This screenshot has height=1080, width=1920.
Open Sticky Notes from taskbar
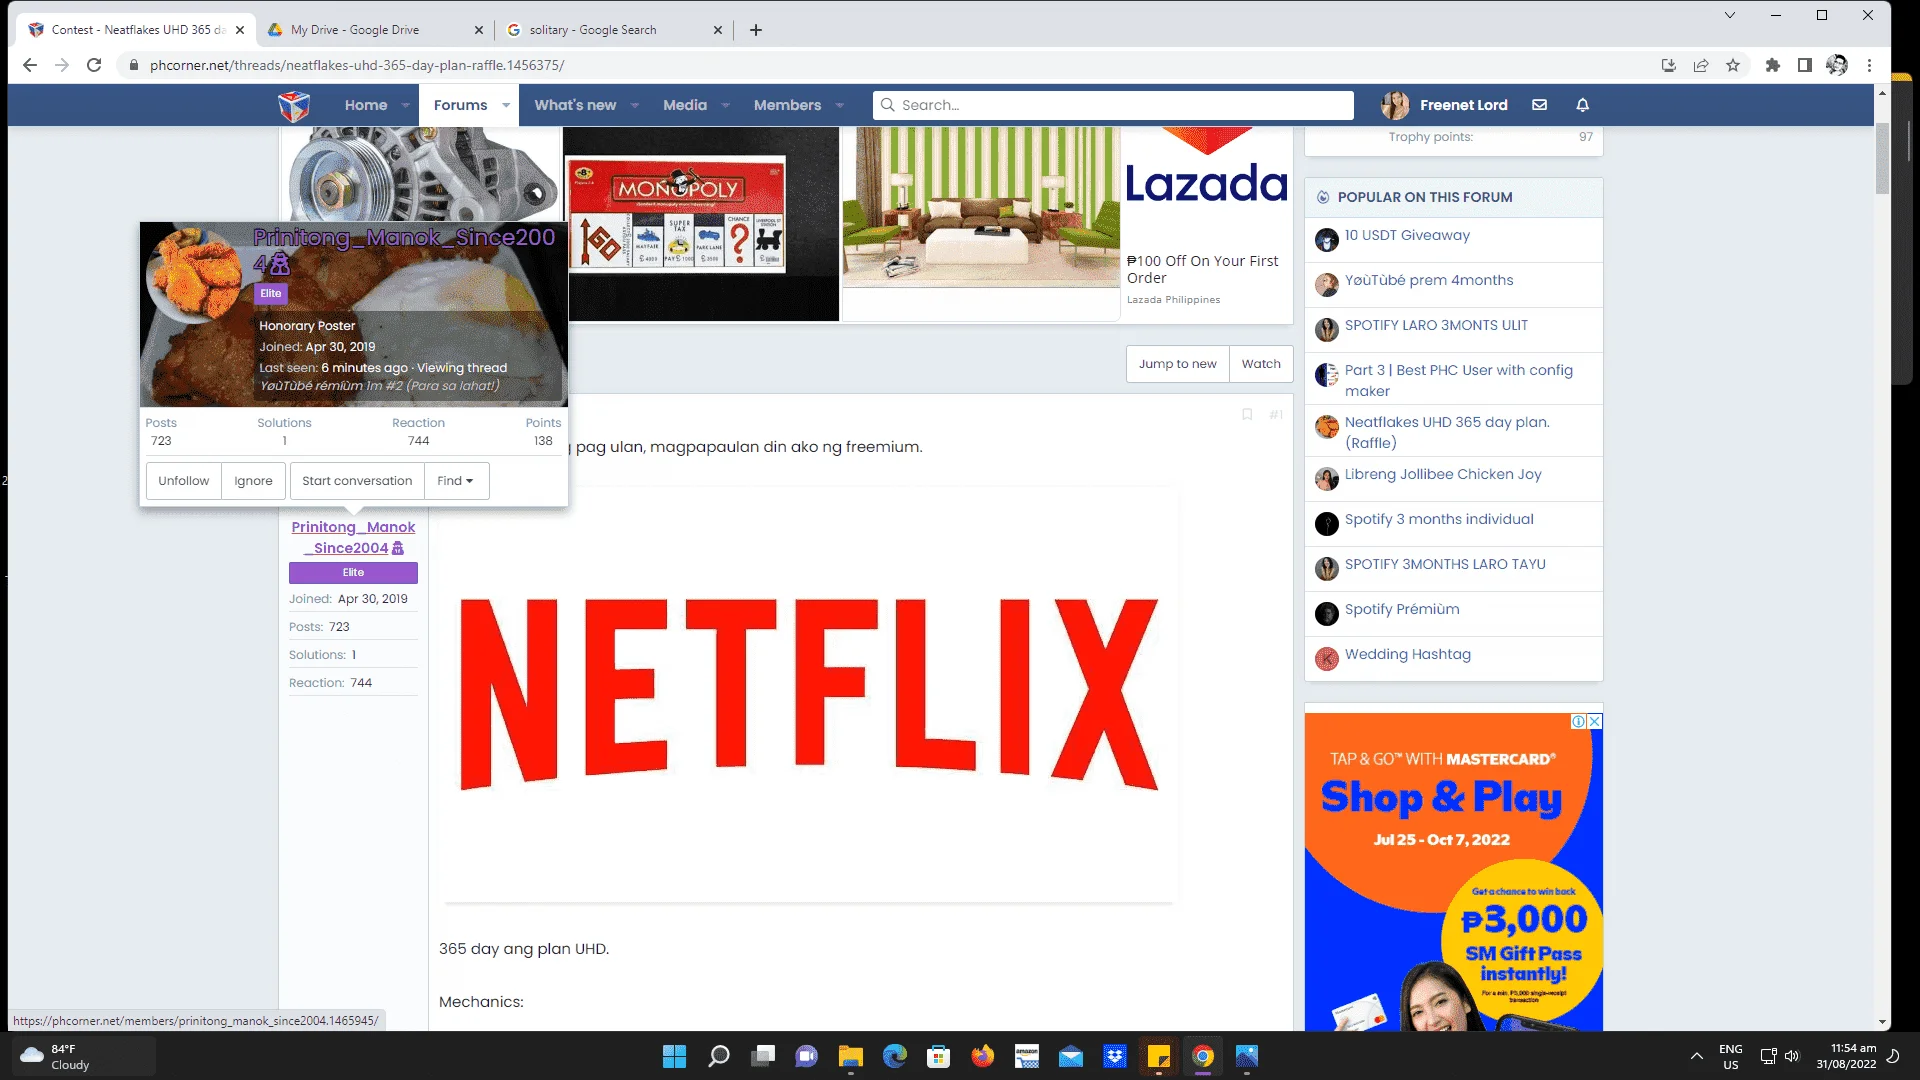click(x=1158, y=1056)
